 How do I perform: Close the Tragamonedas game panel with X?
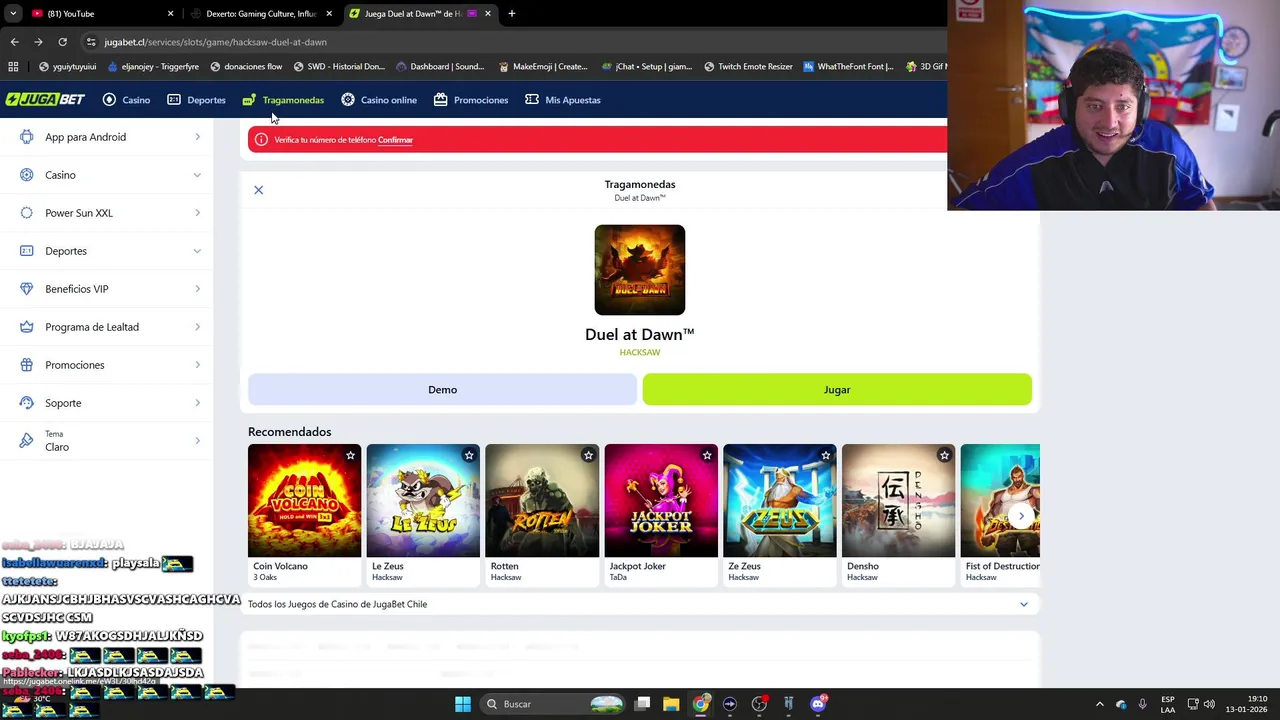(258, 190)
